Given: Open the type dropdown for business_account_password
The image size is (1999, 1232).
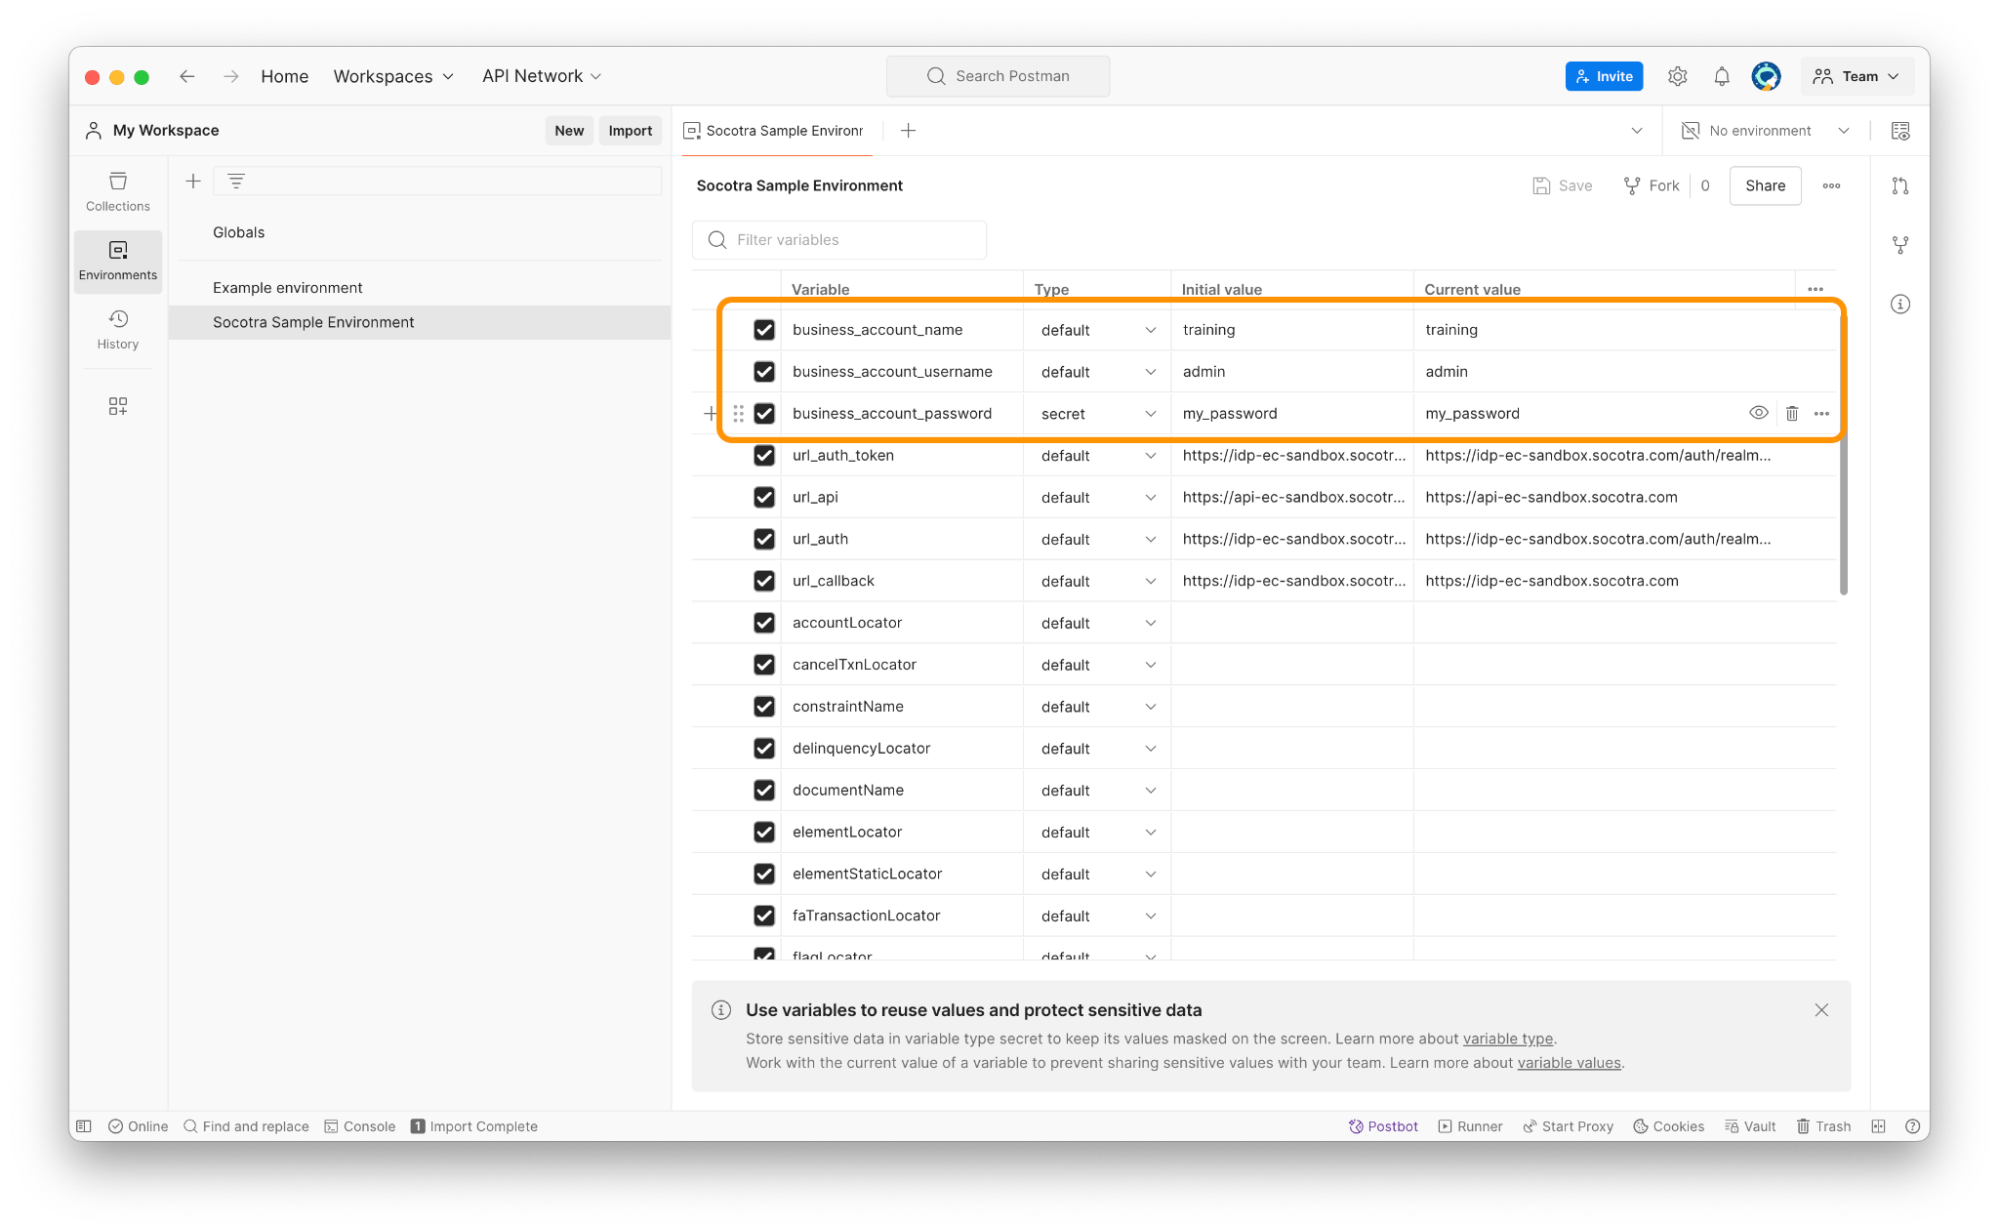Looking at the screenshot, I should 1097,414.
